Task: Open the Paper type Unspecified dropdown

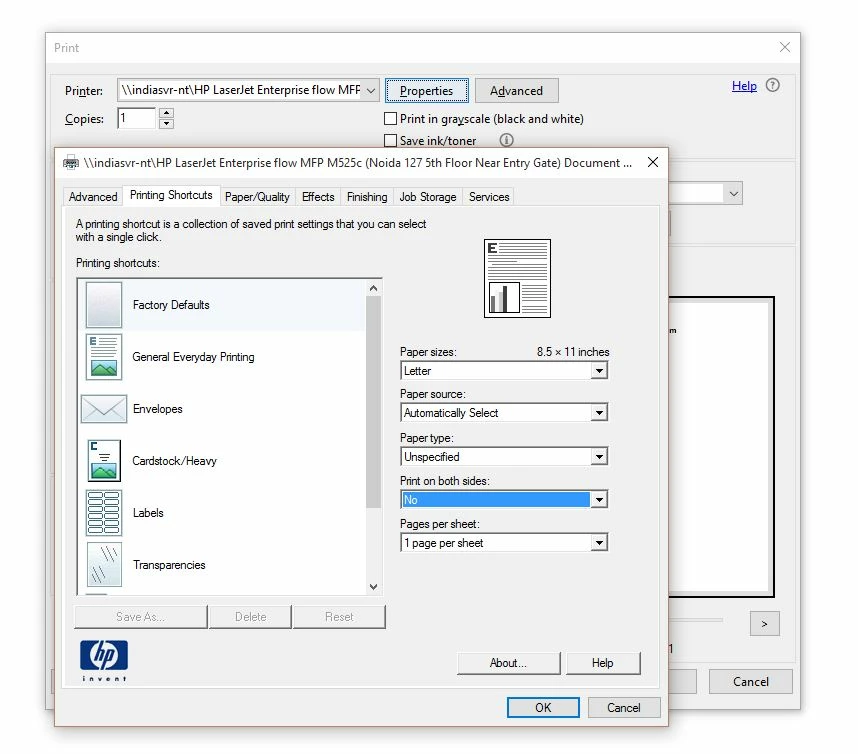Action: [x=504, y=456]
